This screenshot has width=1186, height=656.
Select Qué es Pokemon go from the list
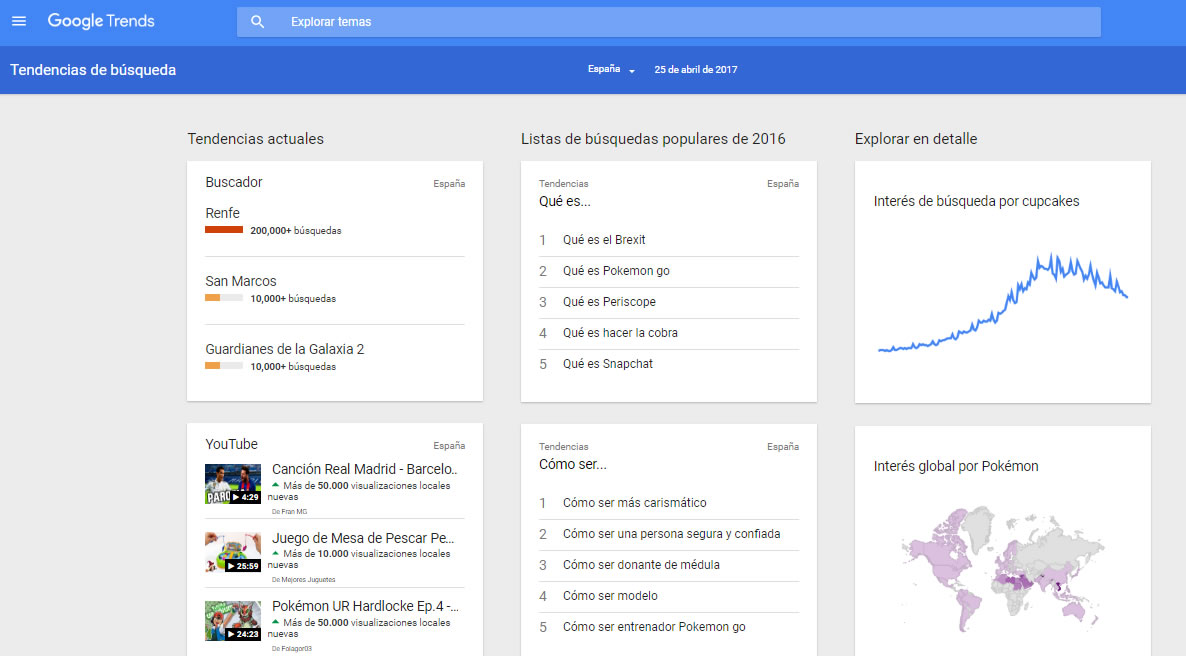(x=617, y=271)
